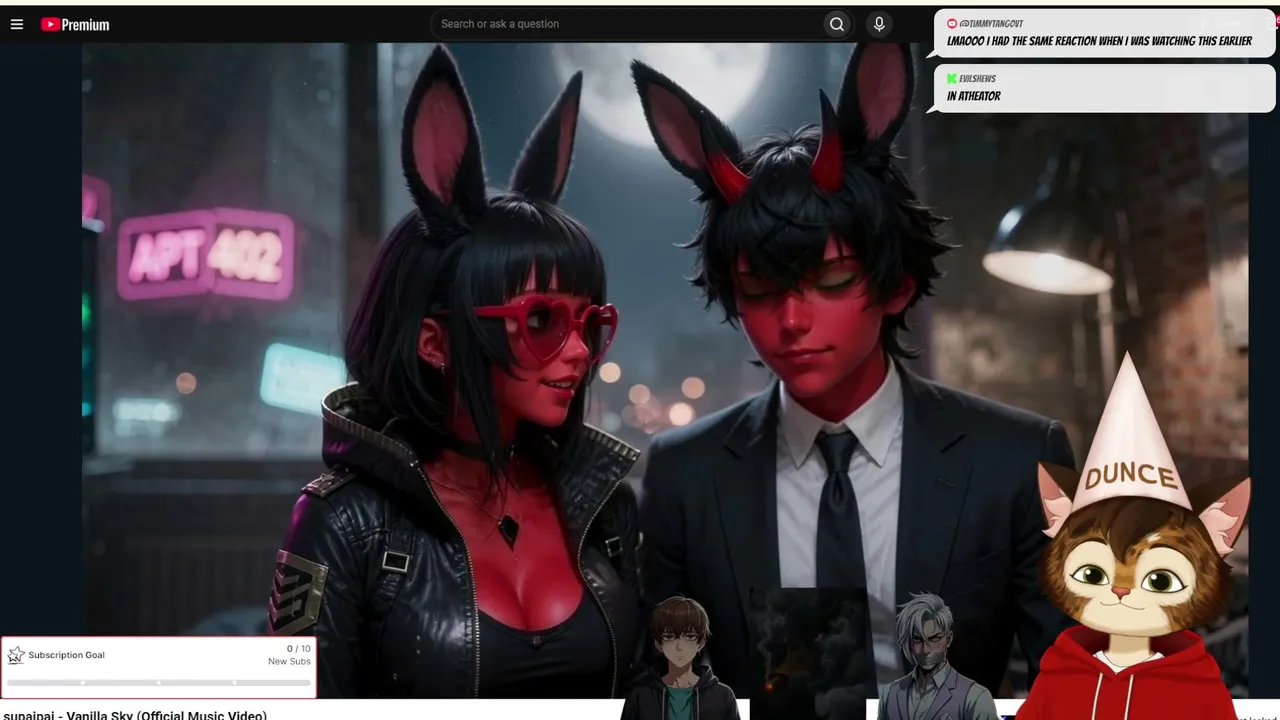Select the "IN ATHEATOR" chat message
Image resolution: width=1280 pixels, height=720 pixels.
[x=974, y=96]
